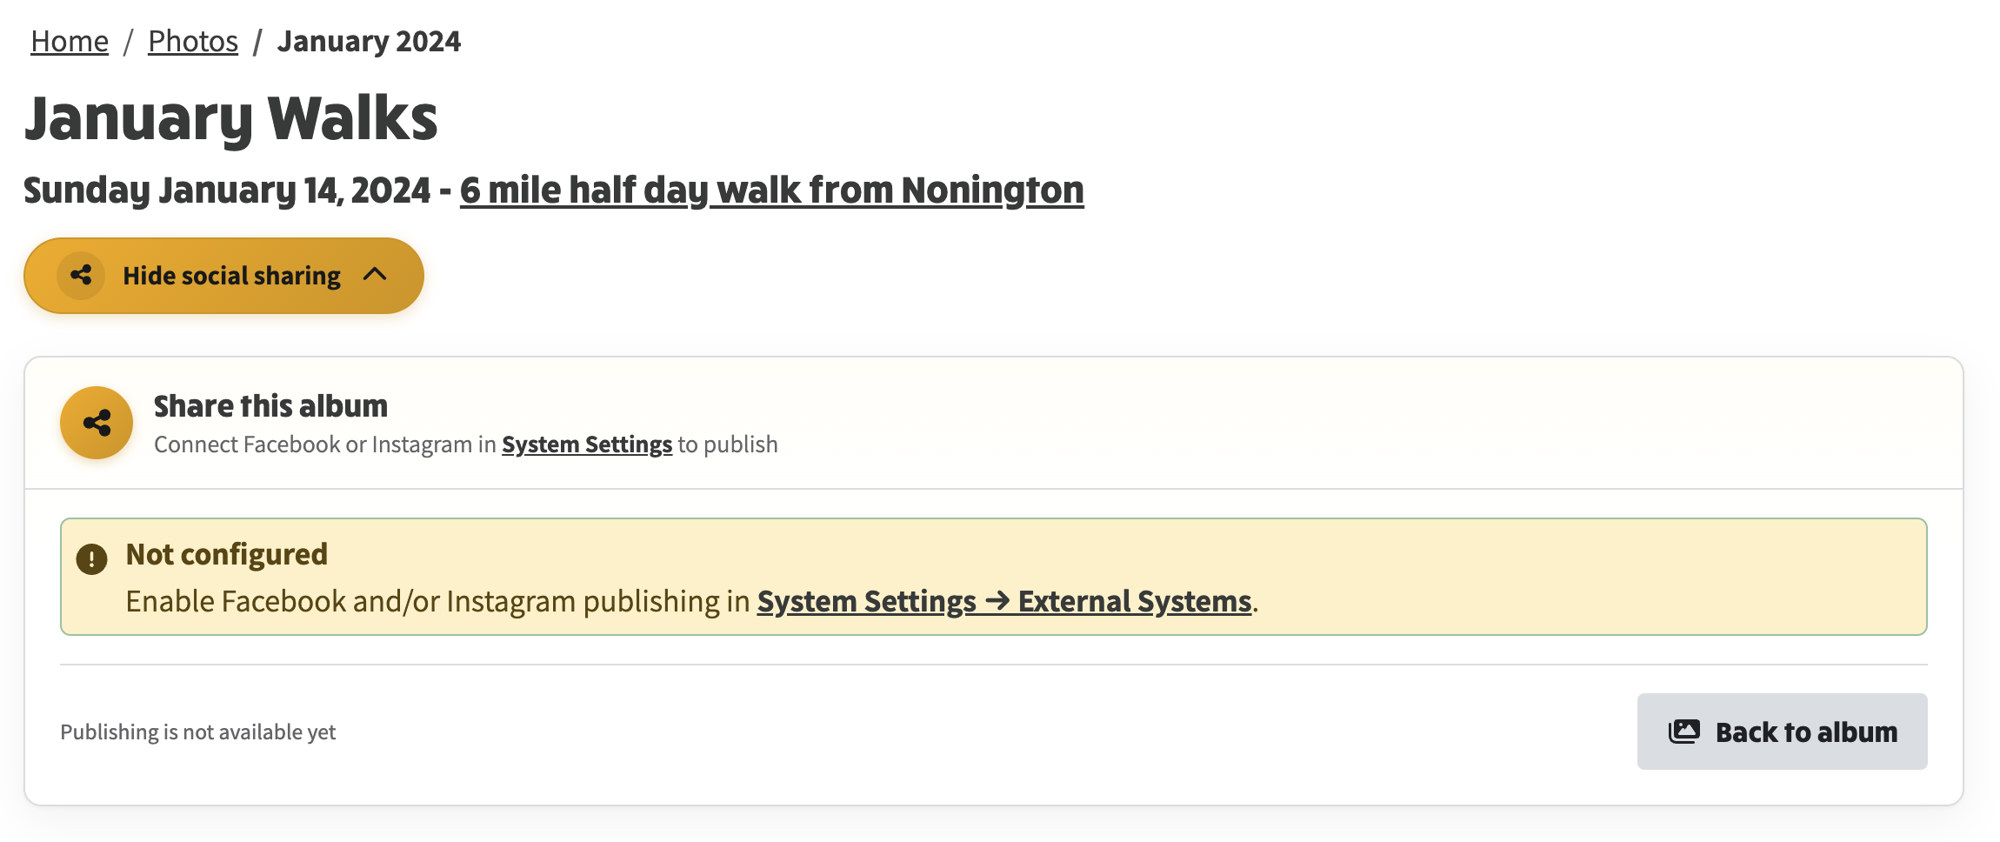
Task: Click the Publishing is not available yet text
Action: 198,732
